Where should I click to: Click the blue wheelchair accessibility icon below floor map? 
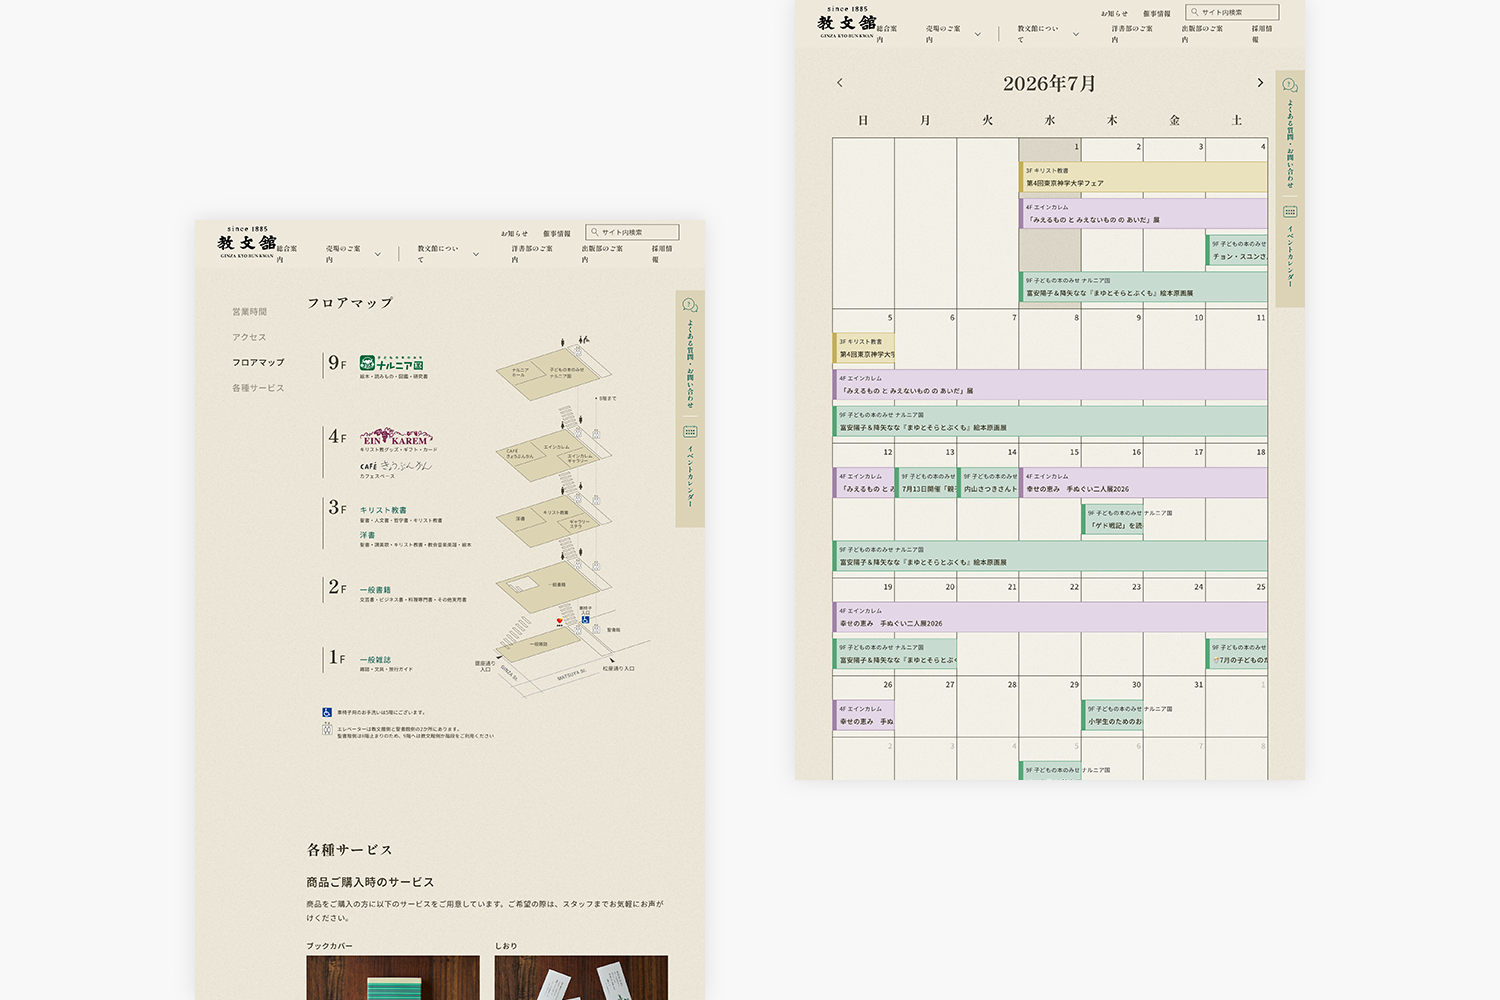327,712
